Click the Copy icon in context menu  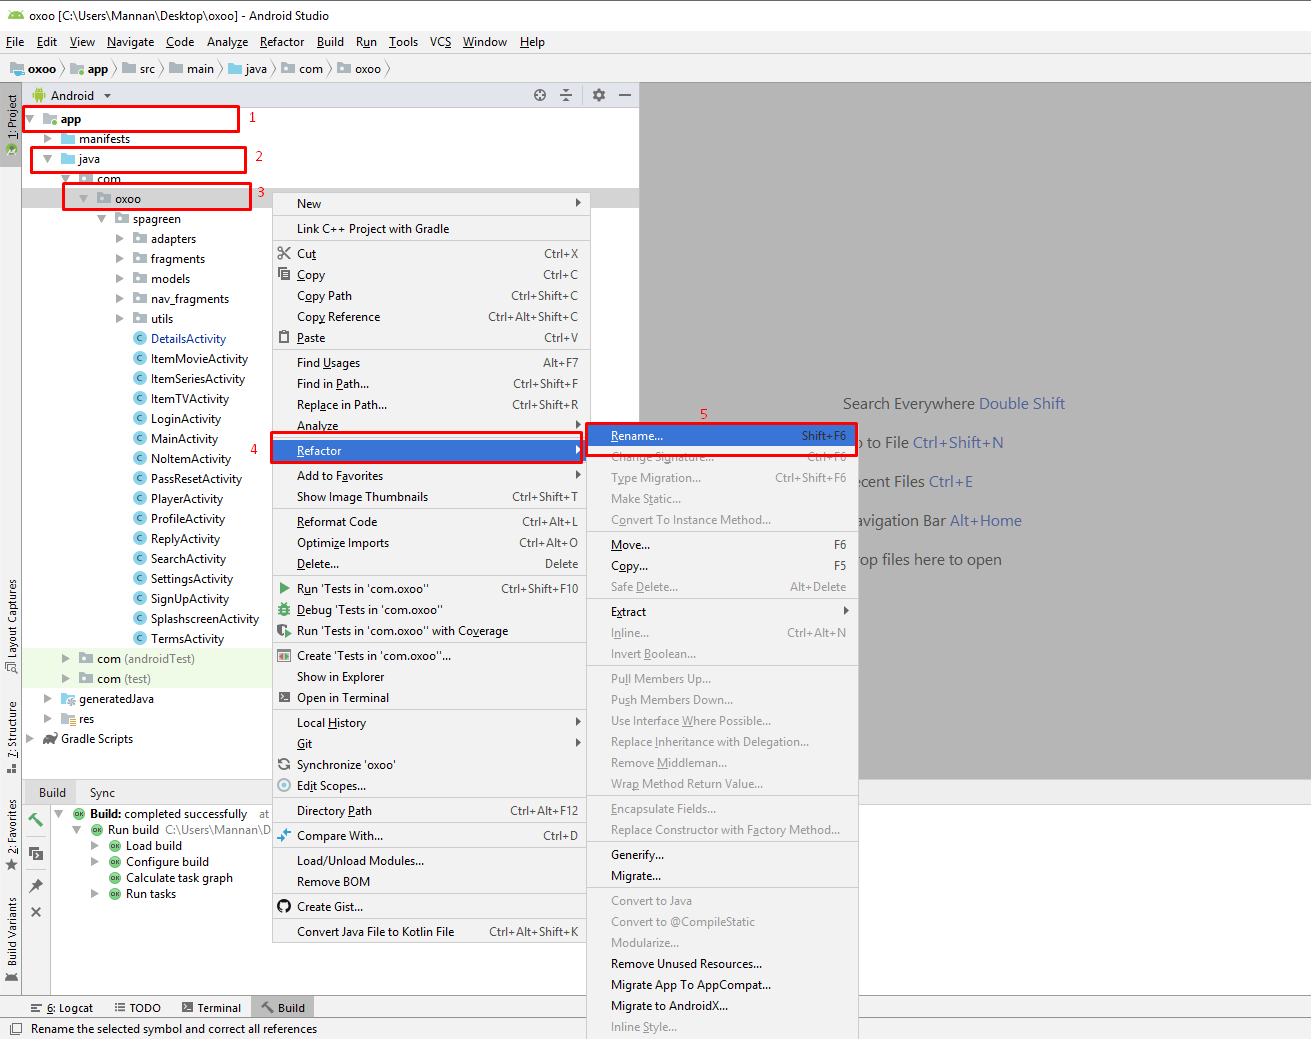click(x=284, y=274)
